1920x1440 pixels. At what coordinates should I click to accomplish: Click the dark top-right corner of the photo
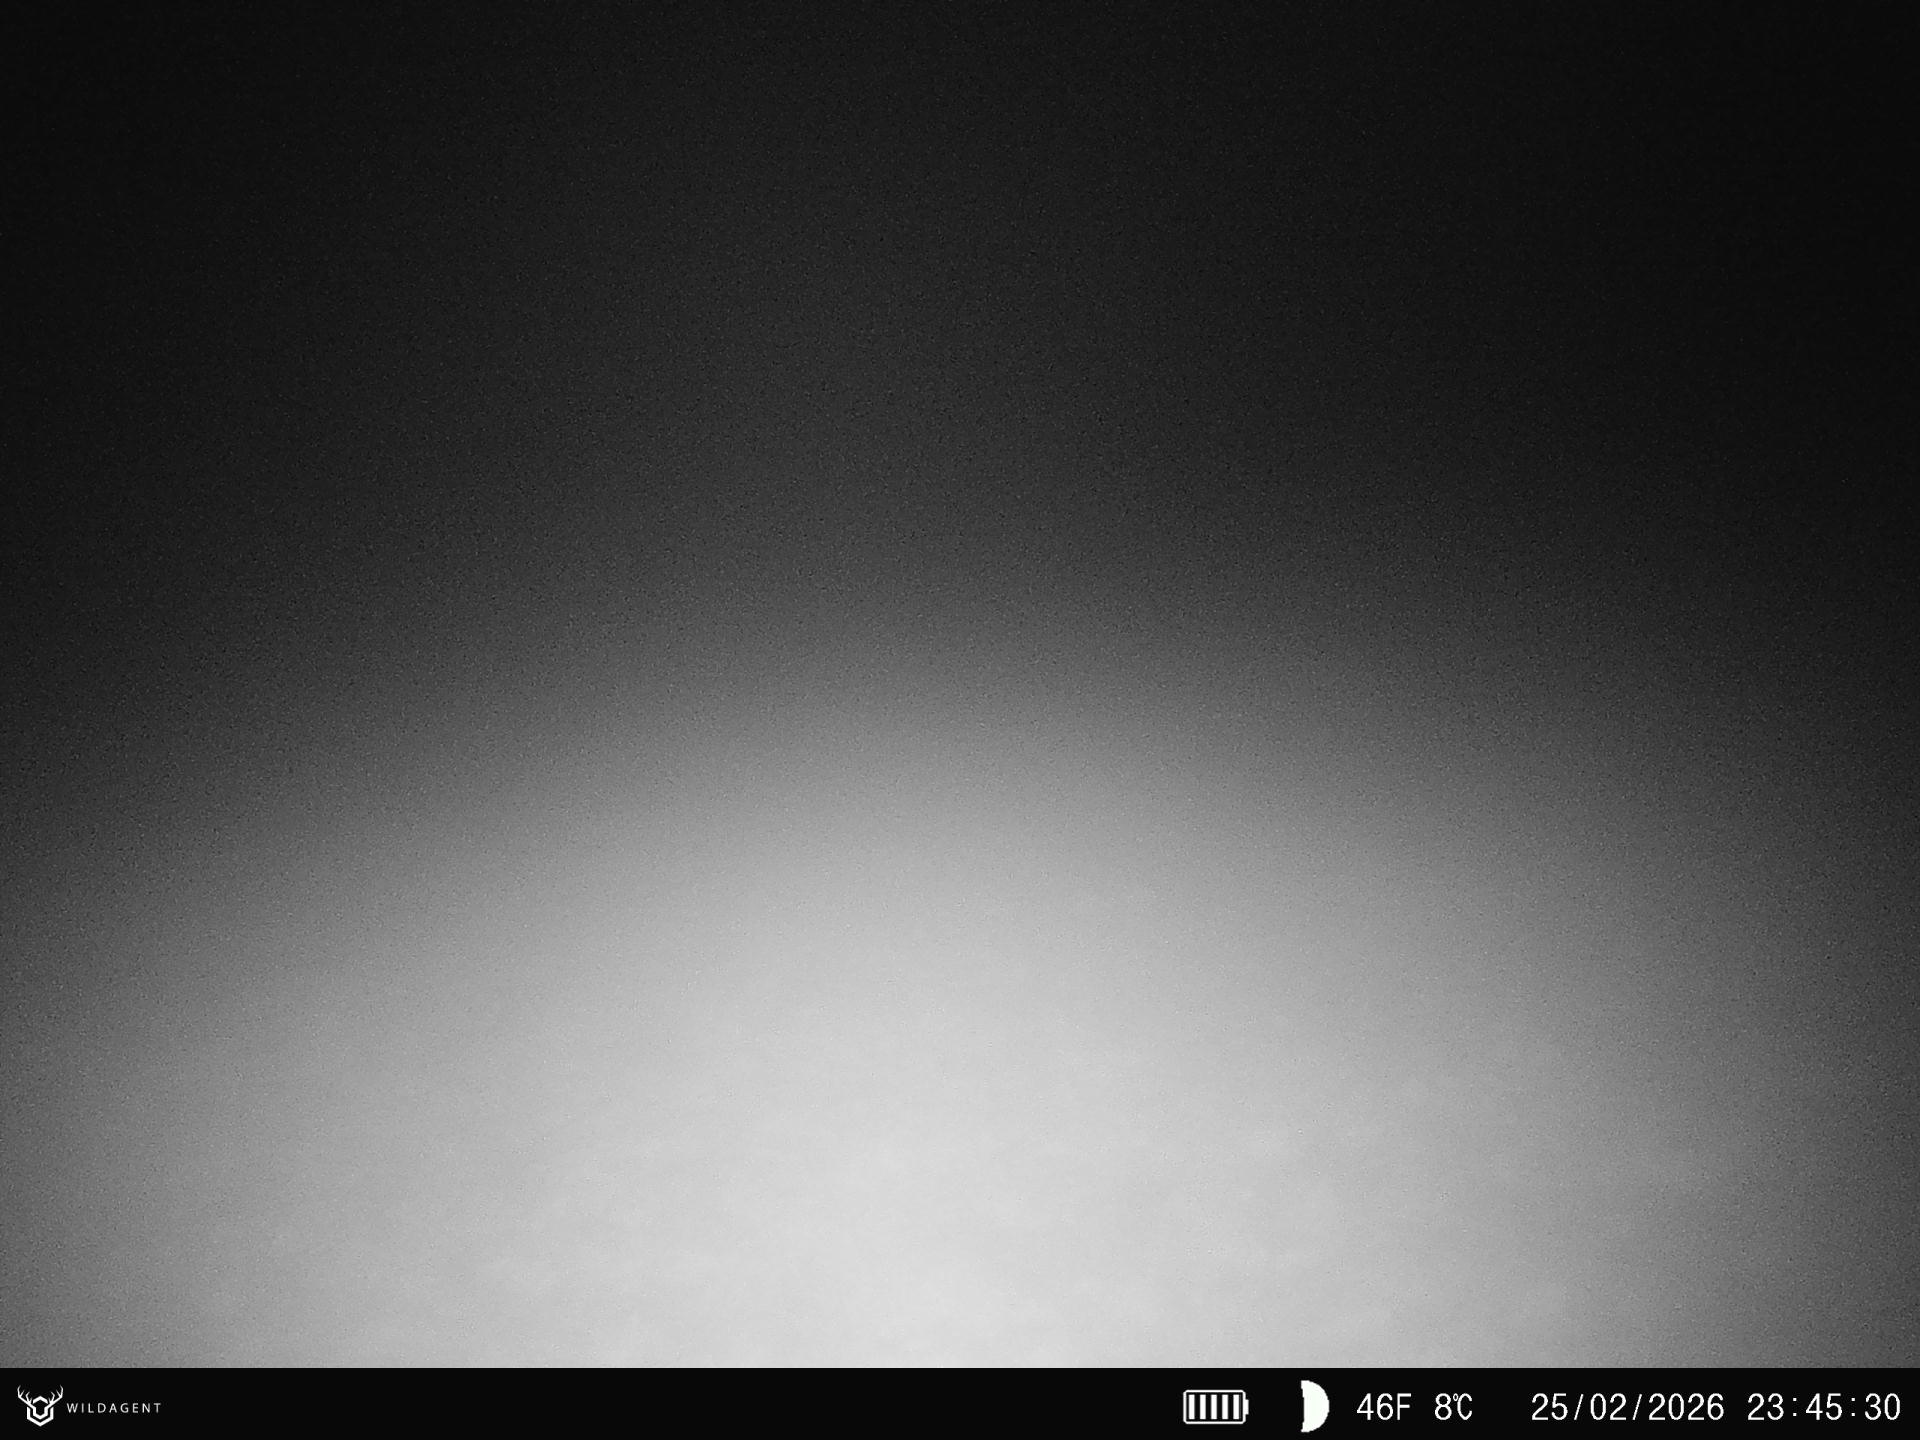coord(1880,40)
